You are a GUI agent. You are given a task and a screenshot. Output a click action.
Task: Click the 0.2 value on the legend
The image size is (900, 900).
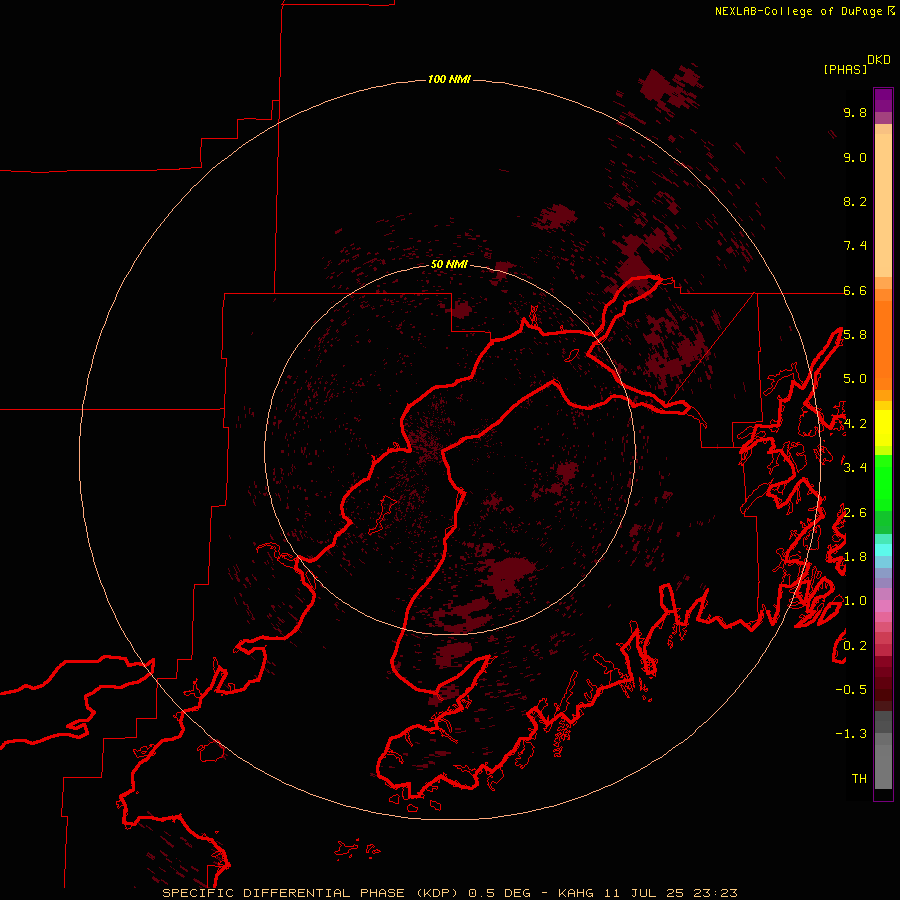(x=855, y=646)
